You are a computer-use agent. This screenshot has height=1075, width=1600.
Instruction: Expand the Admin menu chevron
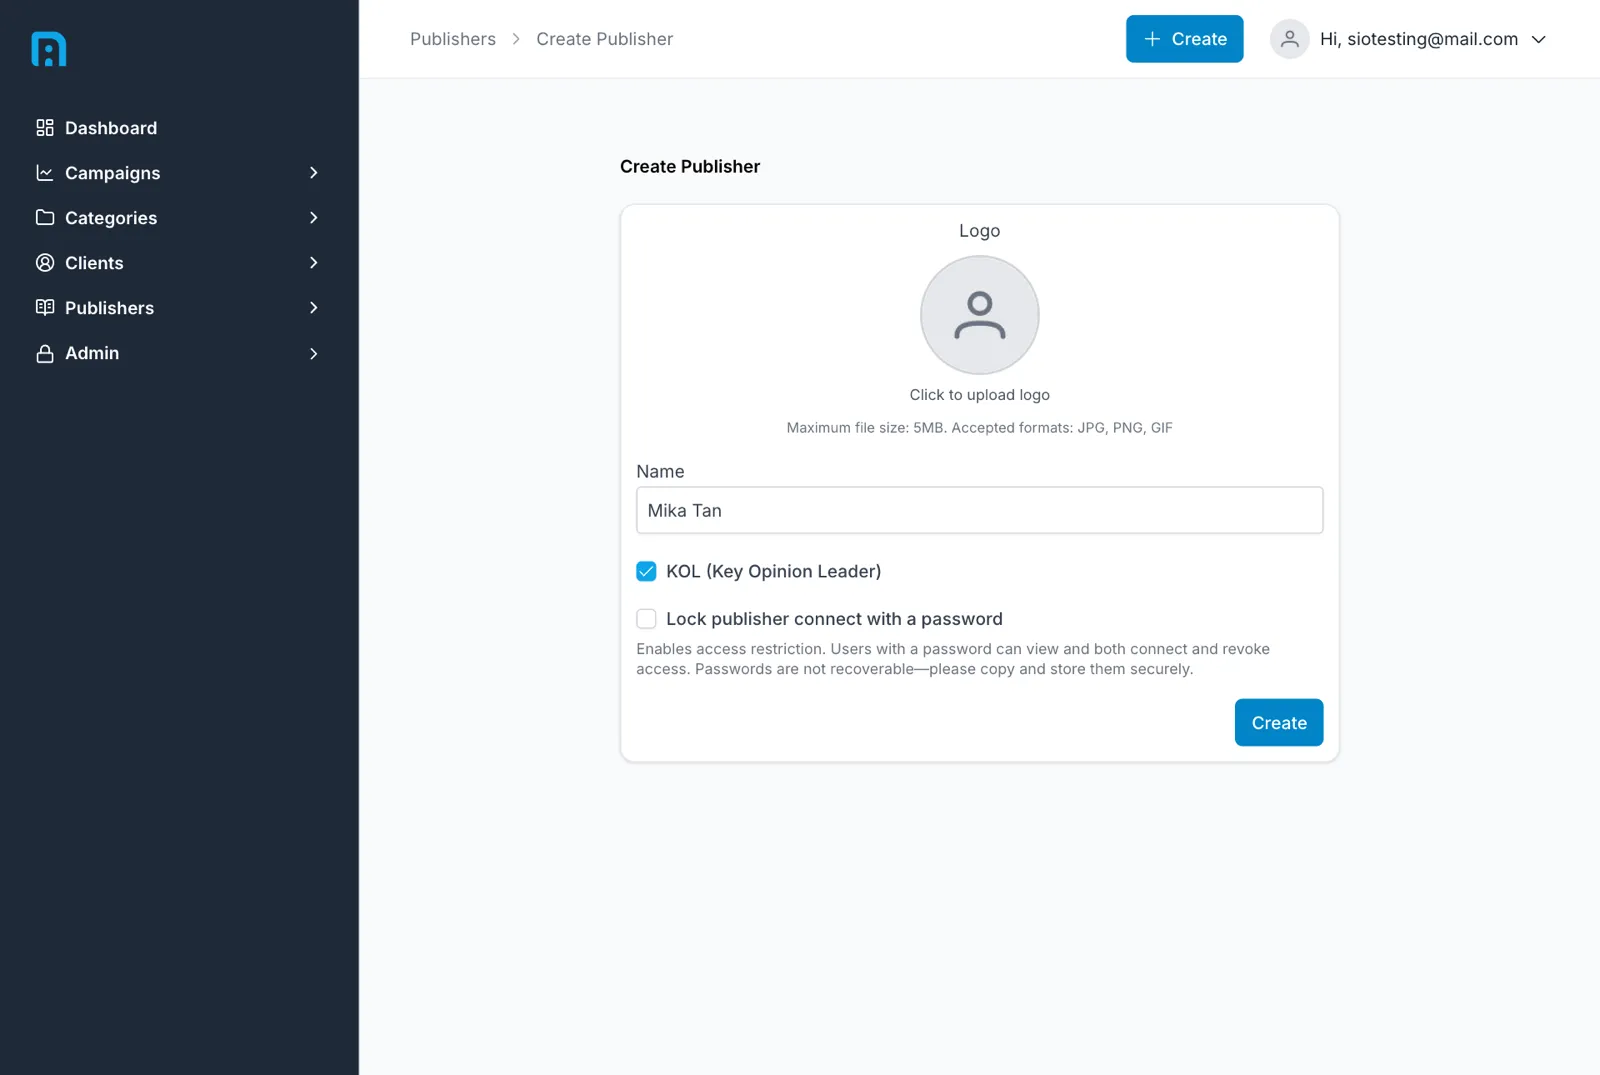(x=314, y=354)
